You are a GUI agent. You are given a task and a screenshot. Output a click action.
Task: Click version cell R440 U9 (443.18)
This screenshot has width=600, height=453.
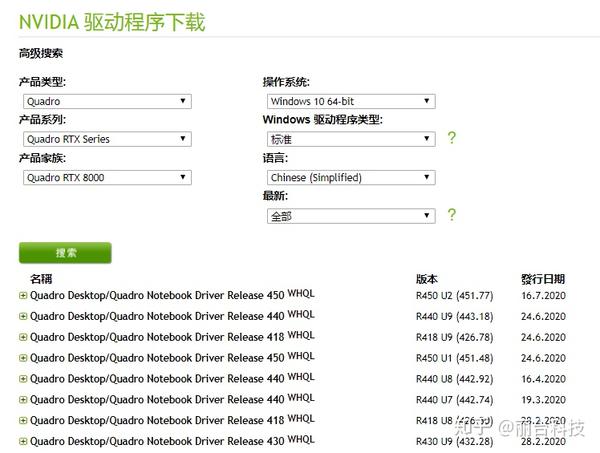455,316
